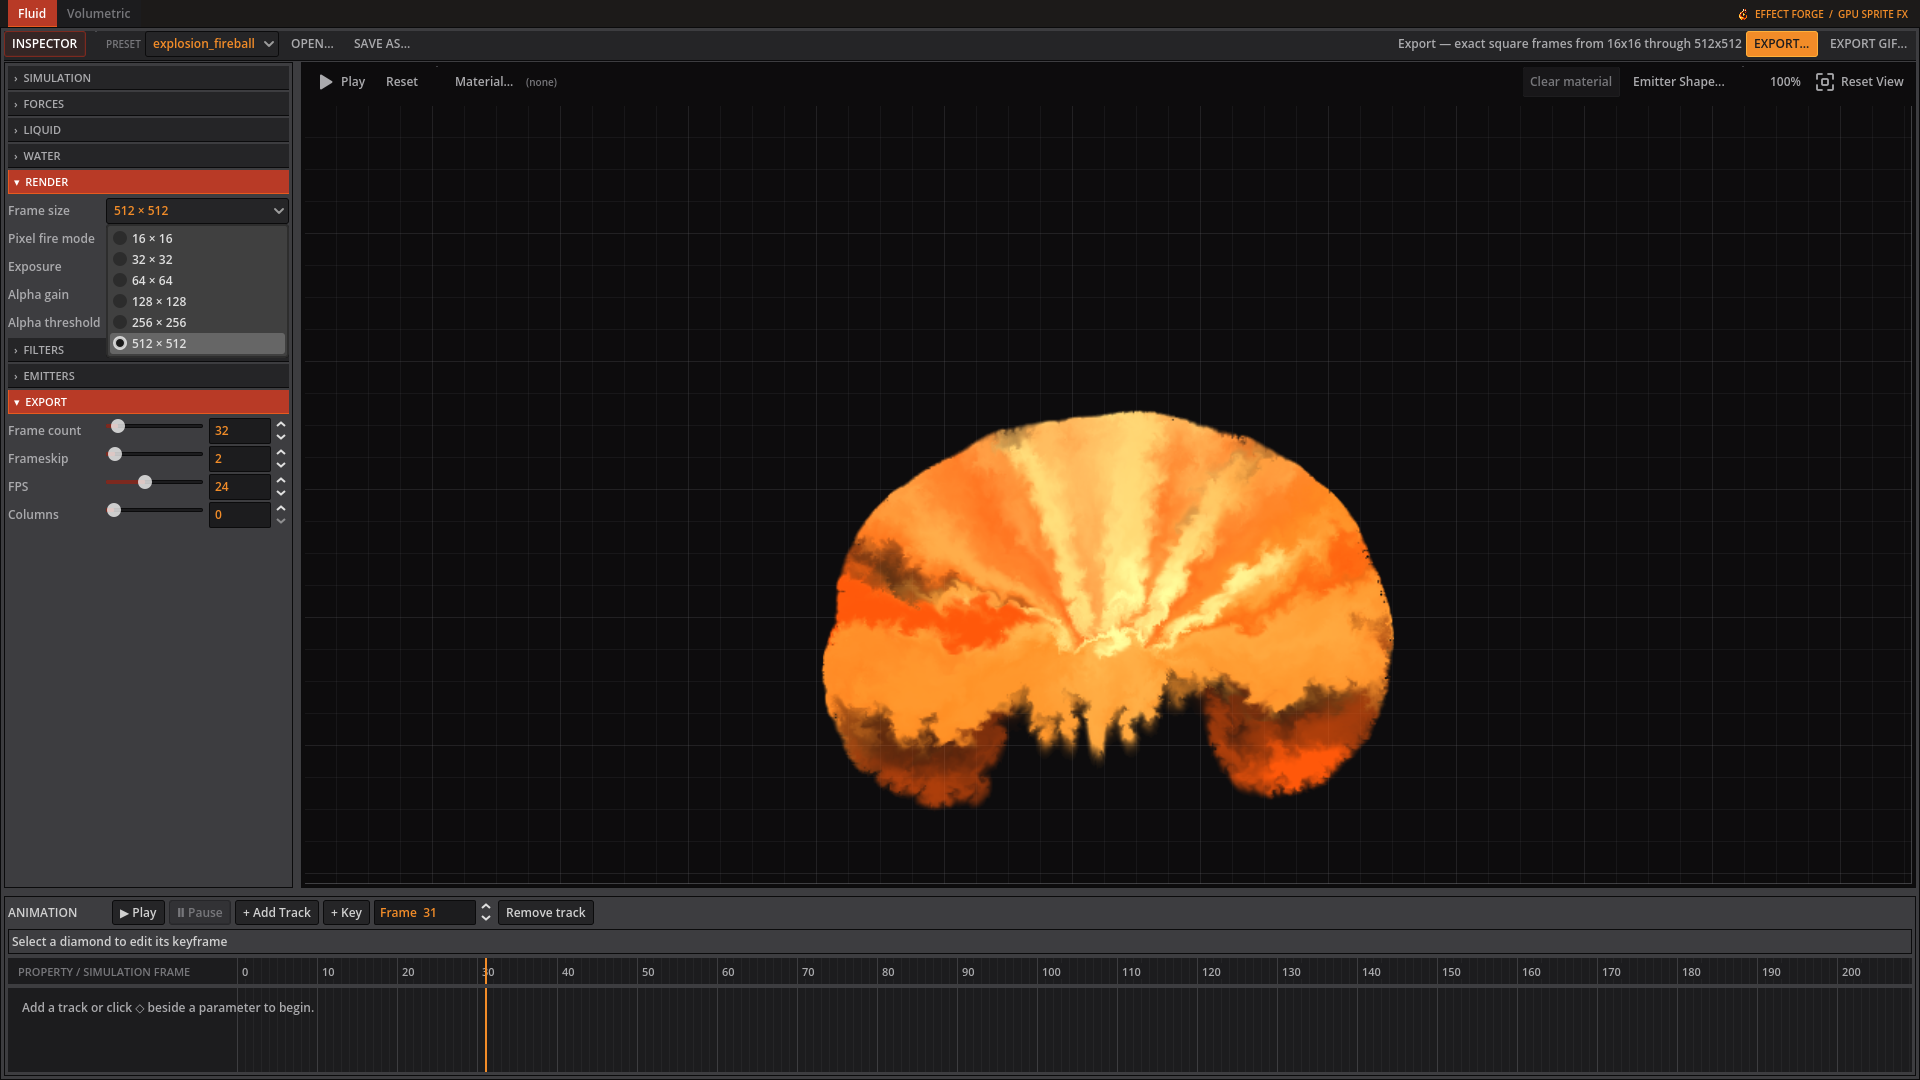Image resolution: width=1920 pixels, height=1080 pixels.
Task: Open the Emitter Shape... dialog
Action: tap(1678, 82)
